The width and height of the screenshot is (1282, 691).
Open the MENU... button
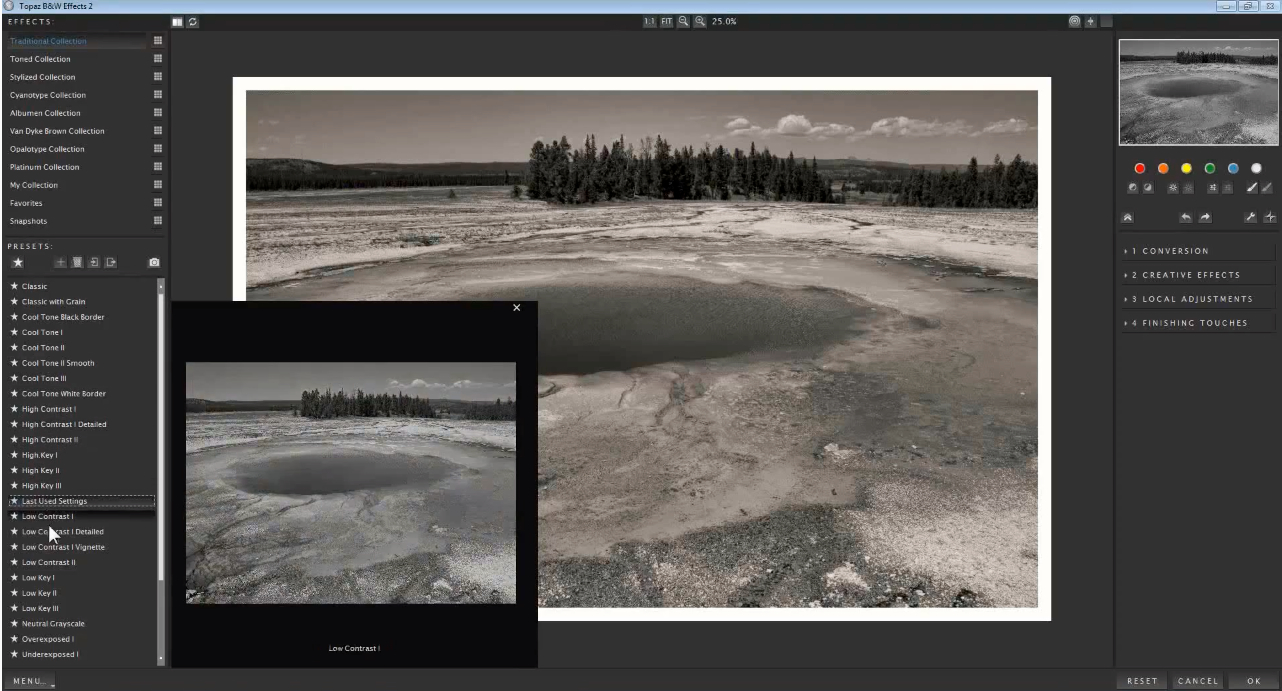click(x=29, y=681)
